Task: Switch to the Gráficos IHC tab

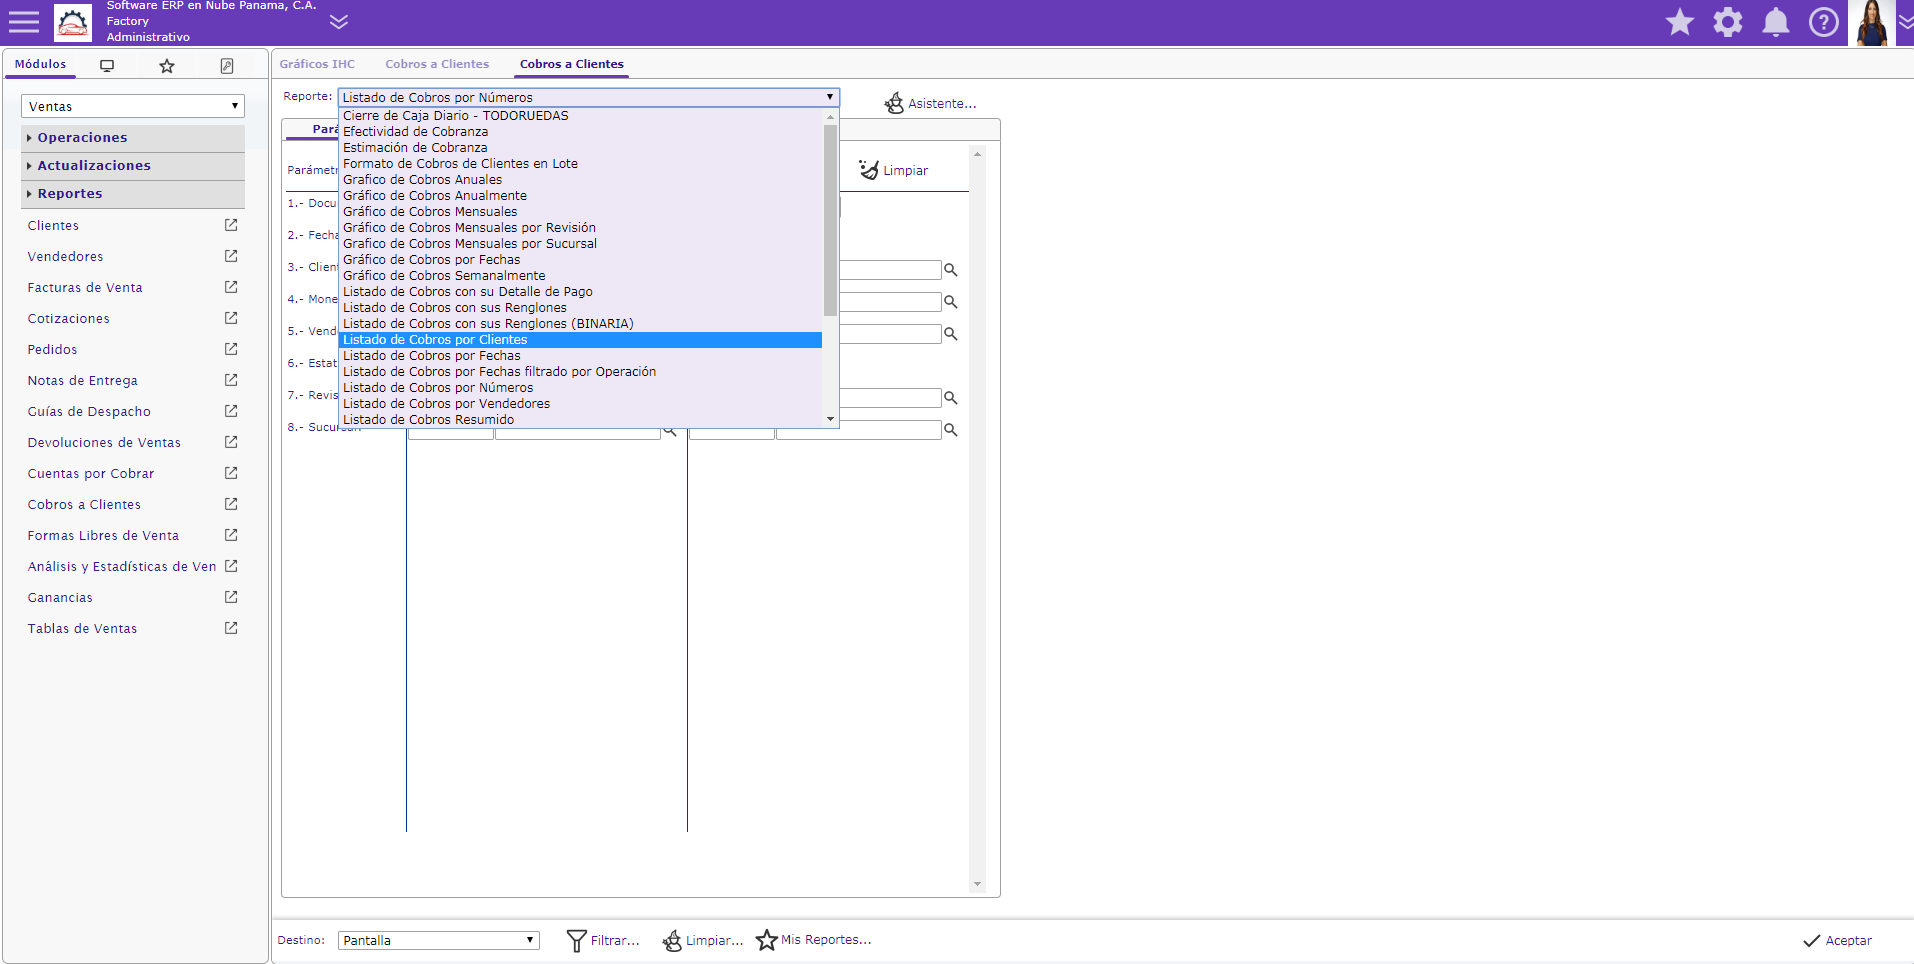Action: (x=317, y=64)
